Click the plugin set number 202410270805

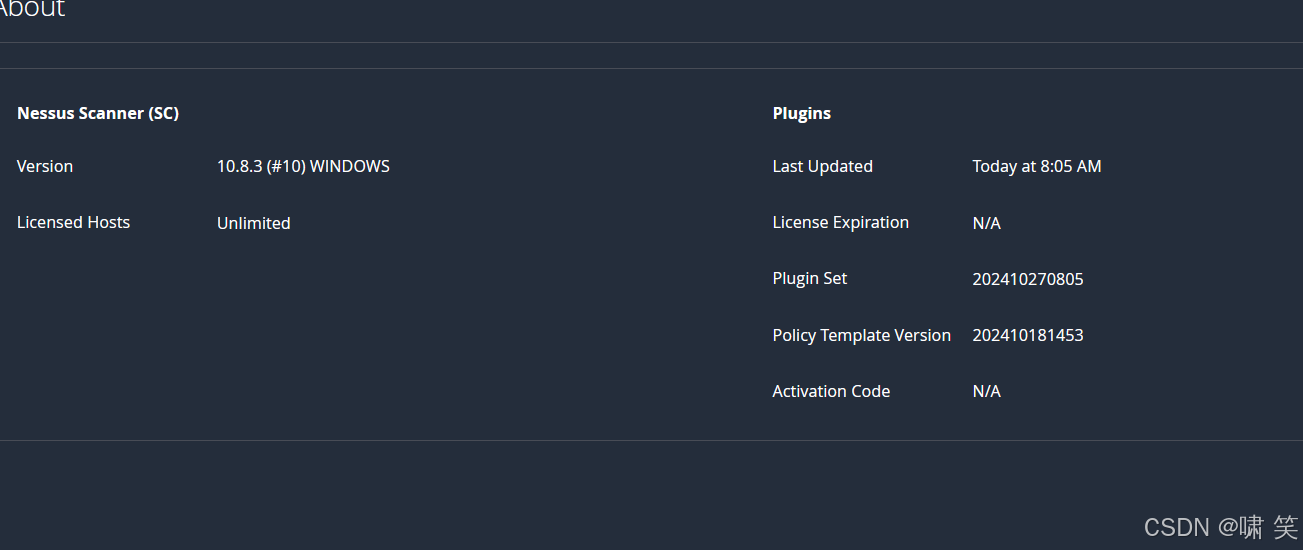1027,280
